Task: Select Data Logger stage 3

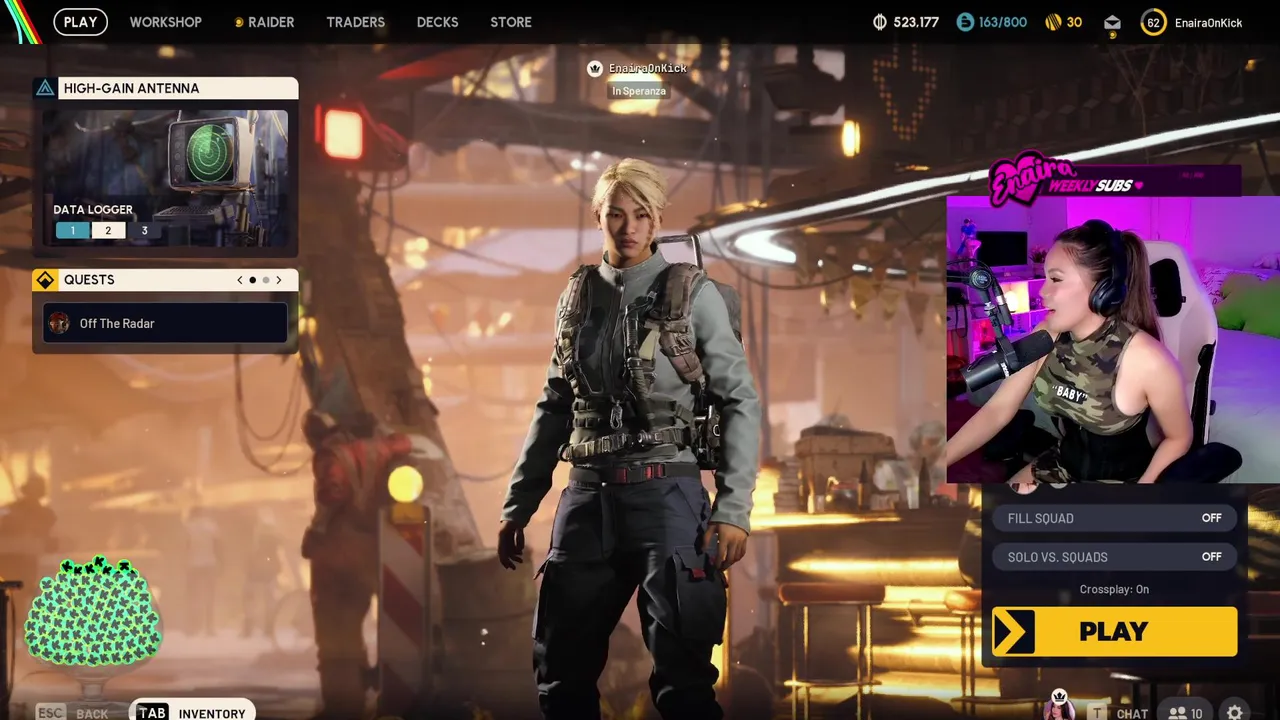Action: pos(144,231)
